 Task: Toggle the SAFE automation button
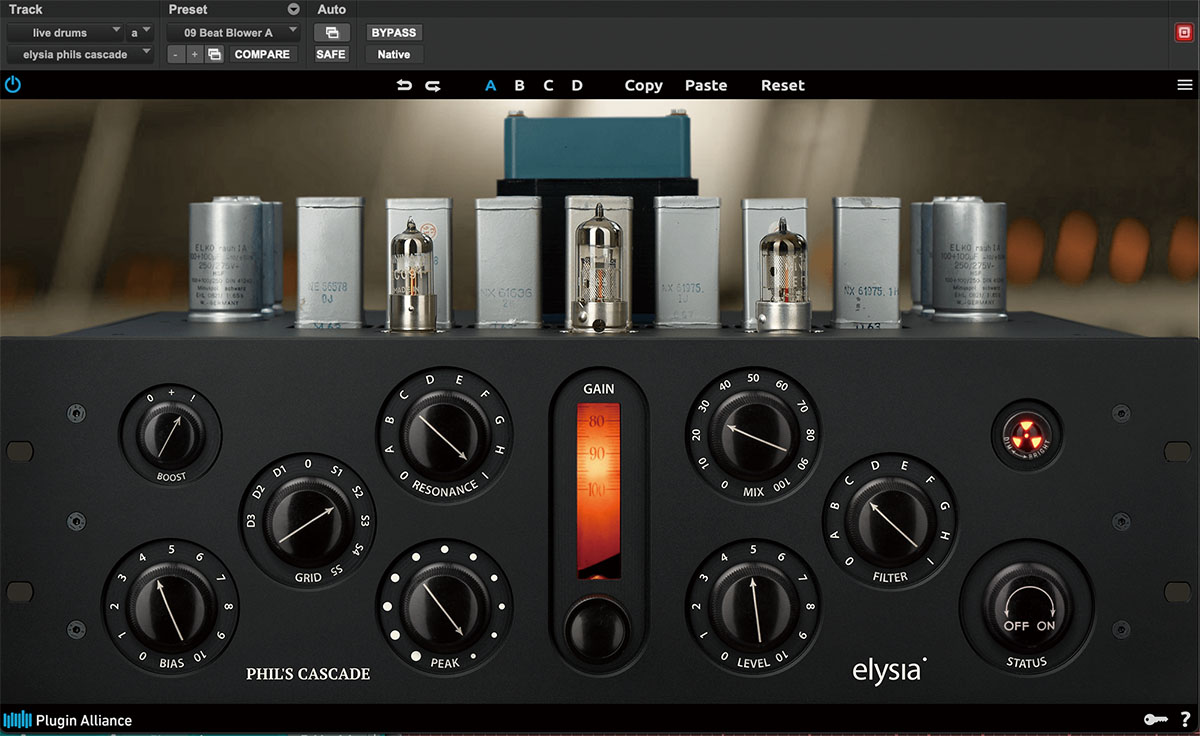click(x=331, y=55)
